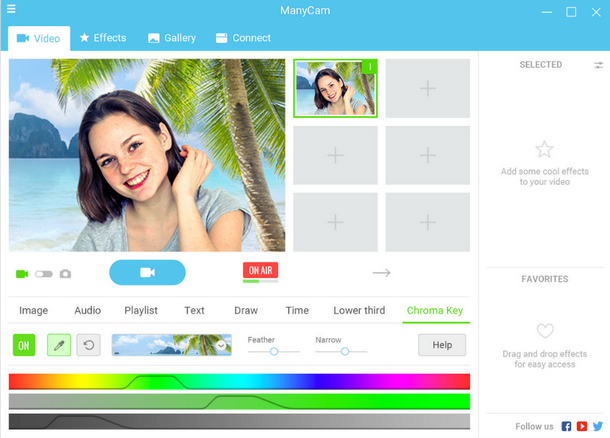Select the eyedropper color picker tool
The width and height of the screenshot is (610, 438).
59,345
